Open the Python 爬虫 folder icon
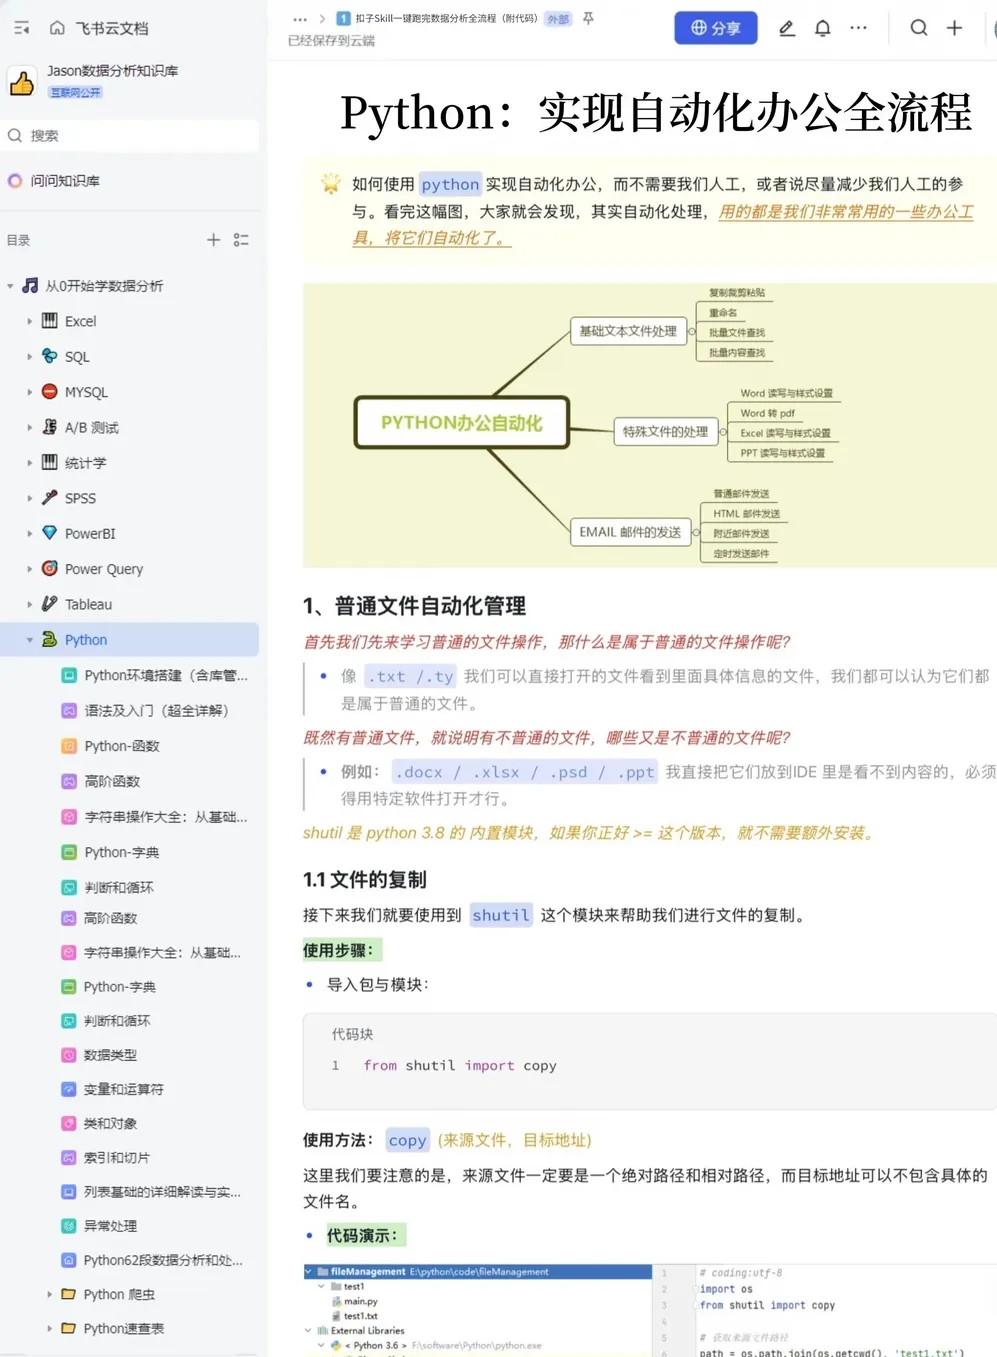This screenshot has height=1357, width=997. 68,1294
